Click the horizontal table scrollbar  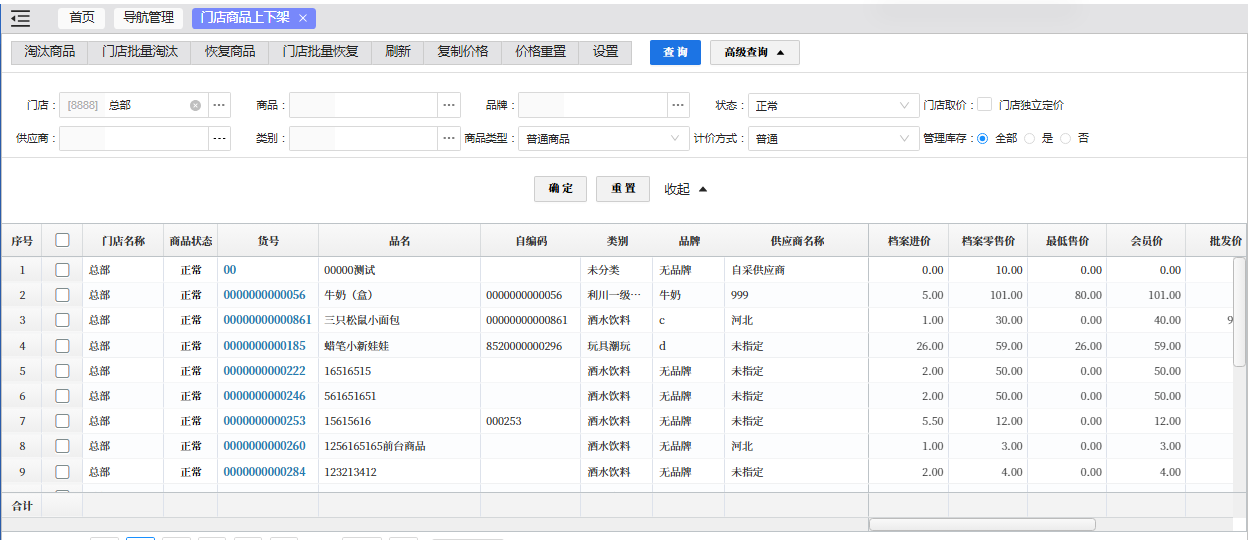pos(982,524)
